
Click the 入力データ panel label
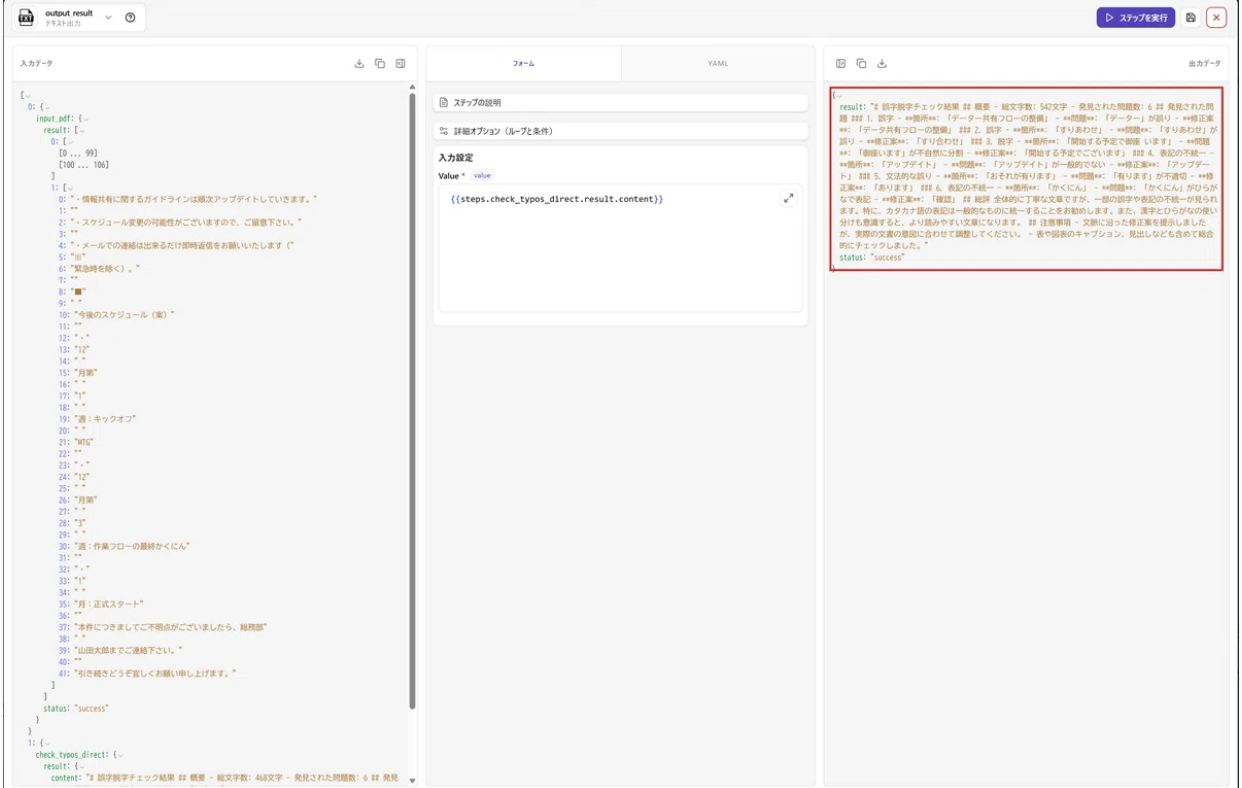[37, 63]
